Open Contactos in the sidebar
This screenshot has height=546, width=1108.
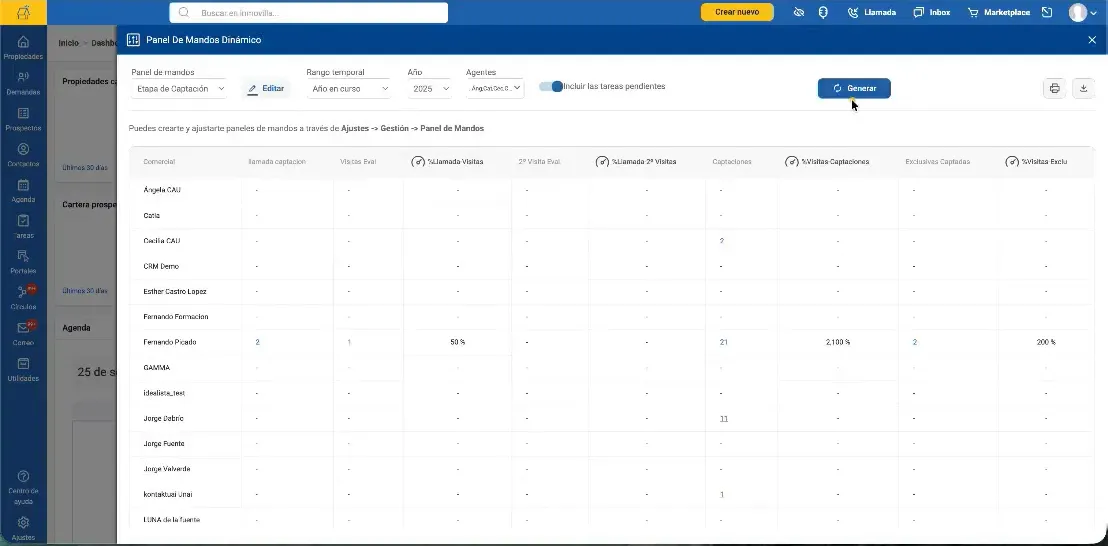point(23,155)
